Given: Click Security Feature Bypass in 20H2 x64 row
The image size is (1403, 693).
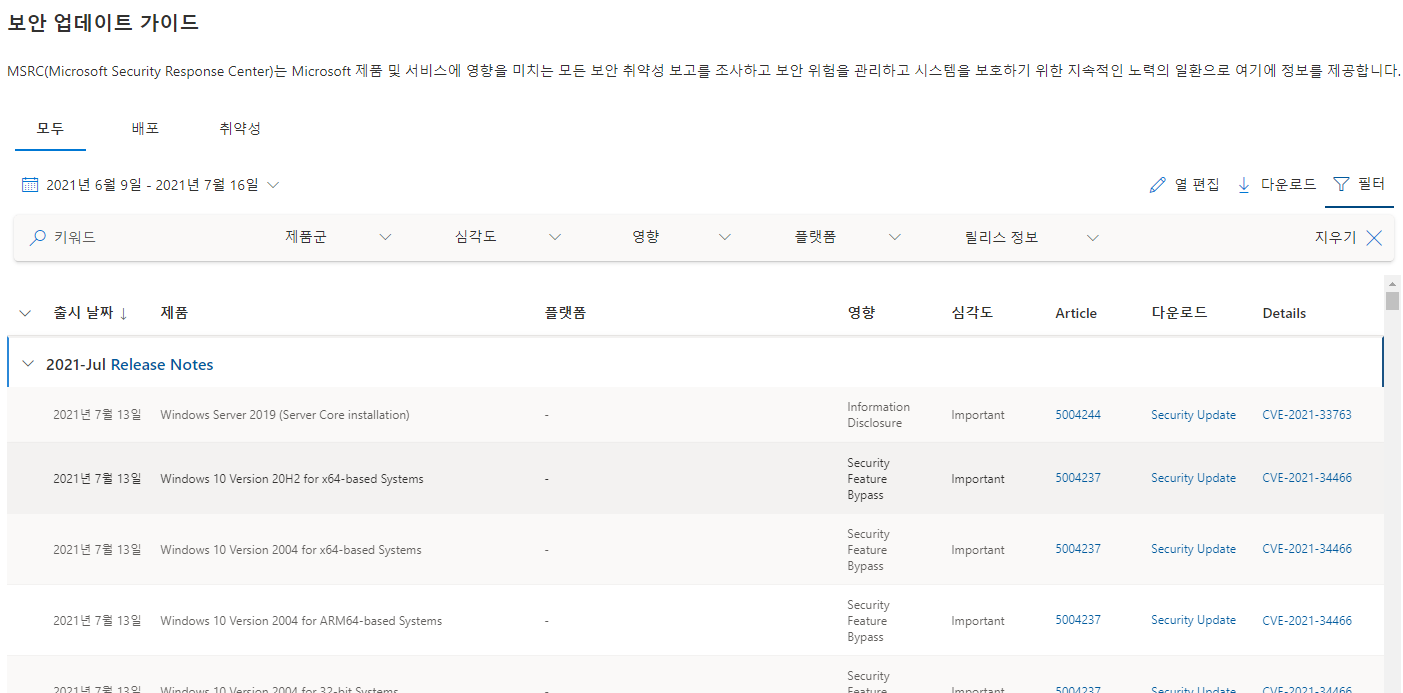Looking at the screenshot, I should pyautogui.click(x=868, y=479).
